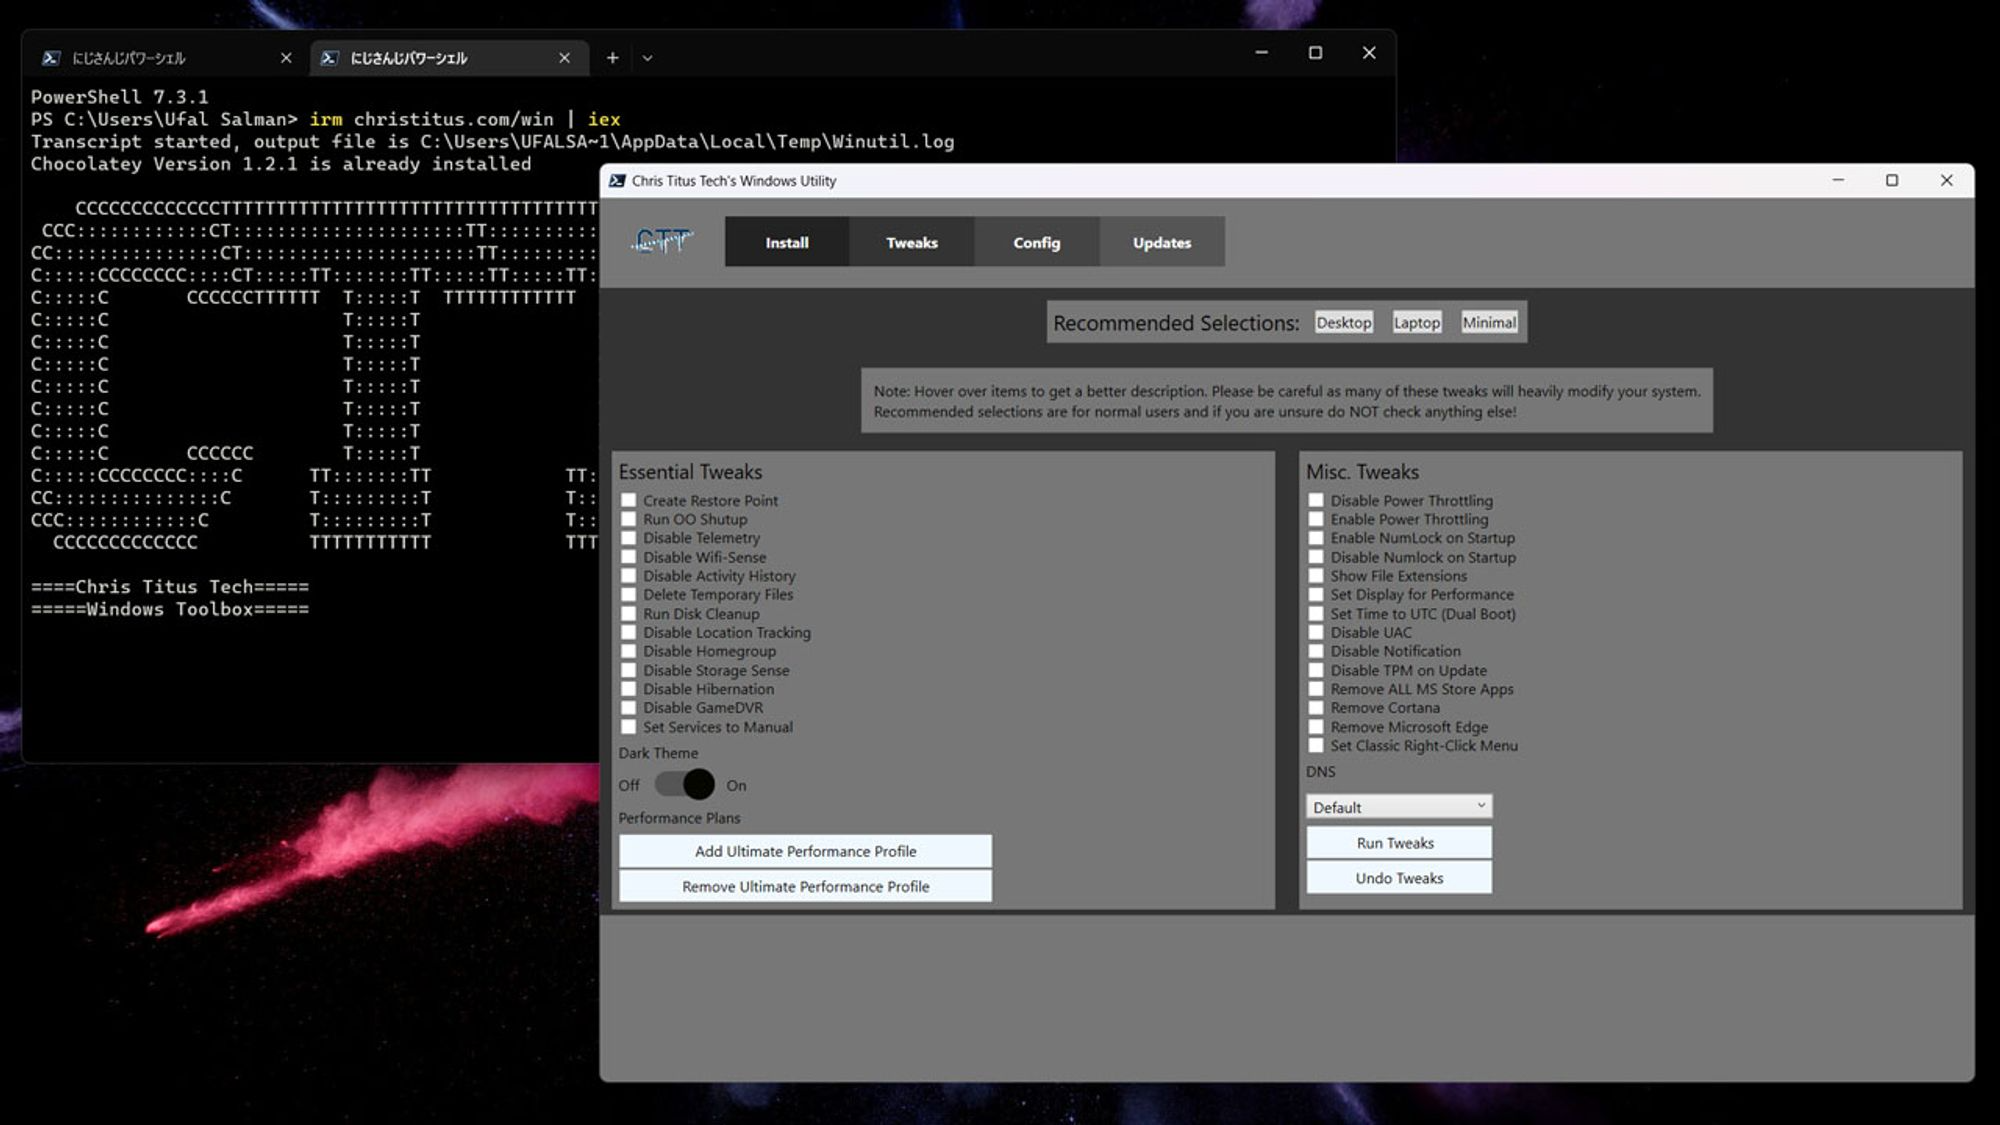Tick Disable GameDVR
Screen dimensions: 2000x1125
pyautogui.click(x=628, y=708)
